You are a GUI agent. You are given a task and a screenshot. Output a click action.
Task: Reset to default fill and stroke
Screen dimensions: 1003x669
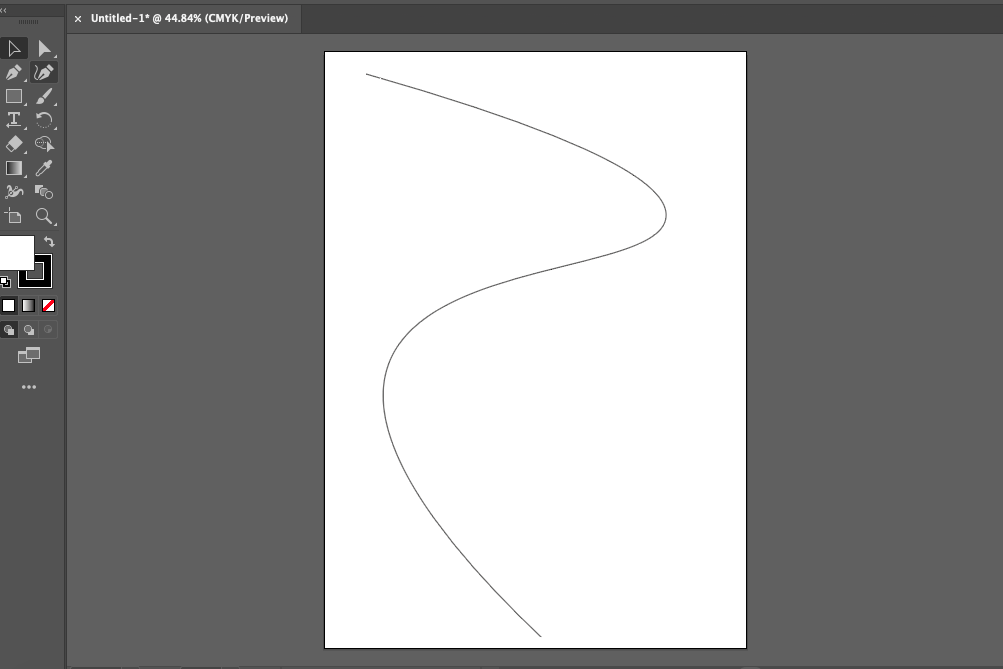click(x=5, y=281)
